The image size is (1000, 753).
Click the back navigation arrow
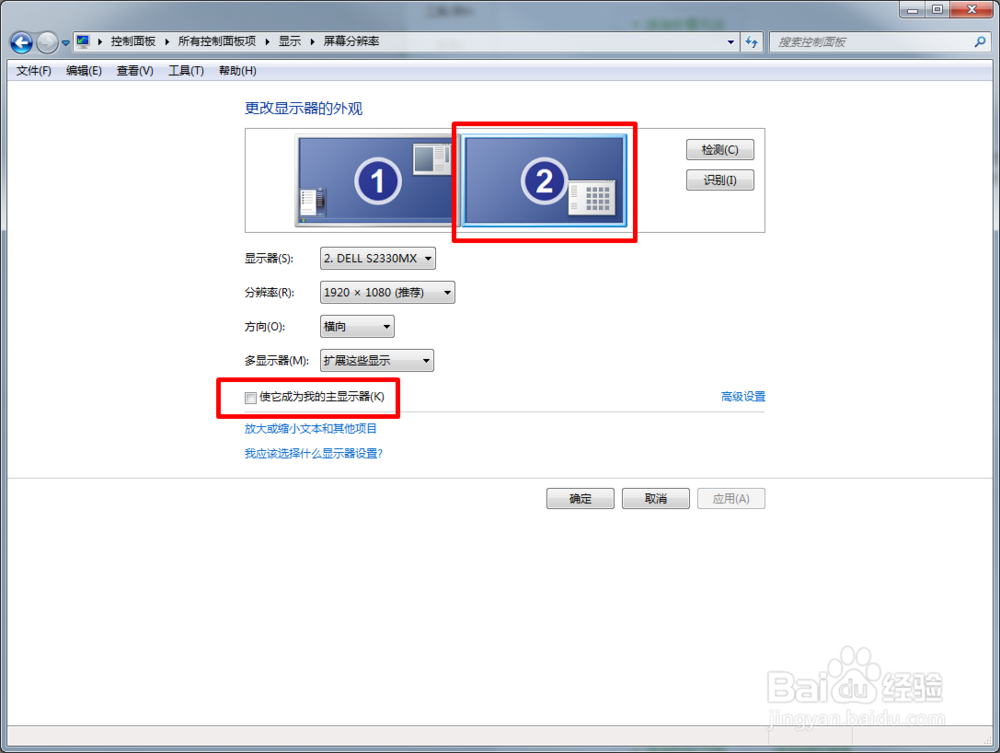point(21,42)
